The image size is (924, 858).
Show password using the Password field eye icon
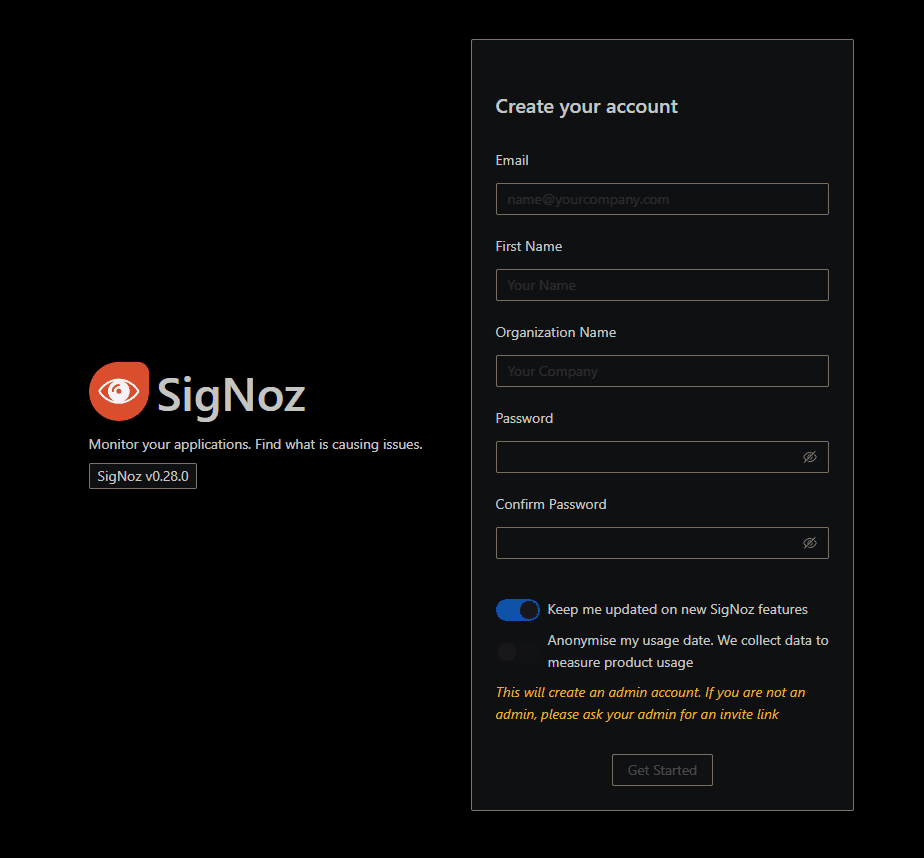(810, 457)
